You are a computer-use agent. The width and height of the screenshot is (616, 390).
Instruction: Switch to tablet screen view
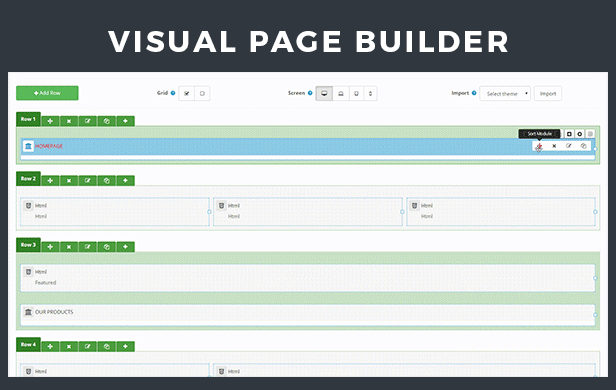tap(356, 93)
